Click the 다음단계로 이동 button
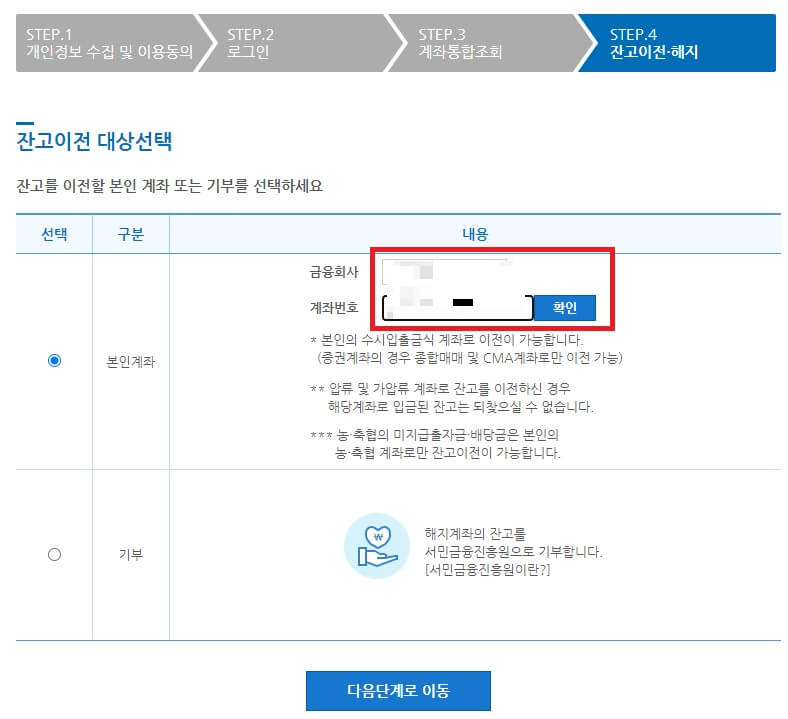The height and width of the screenshot is (719, 788). (x=398, y=690)
